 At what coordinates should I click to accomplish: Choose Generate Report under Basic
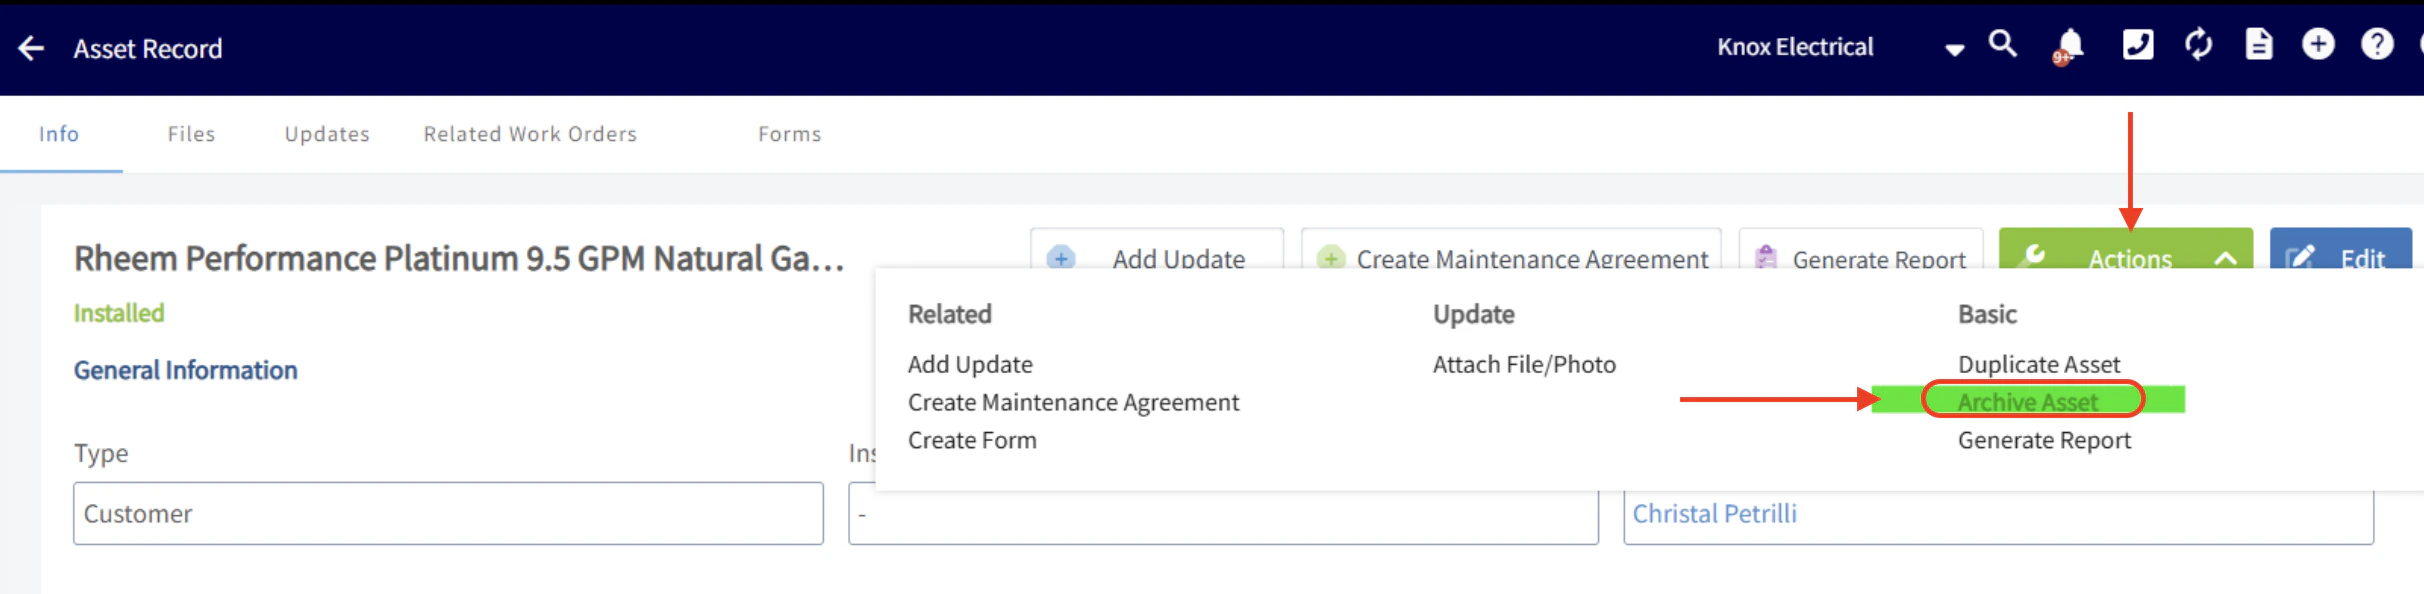pos(2044,441)
